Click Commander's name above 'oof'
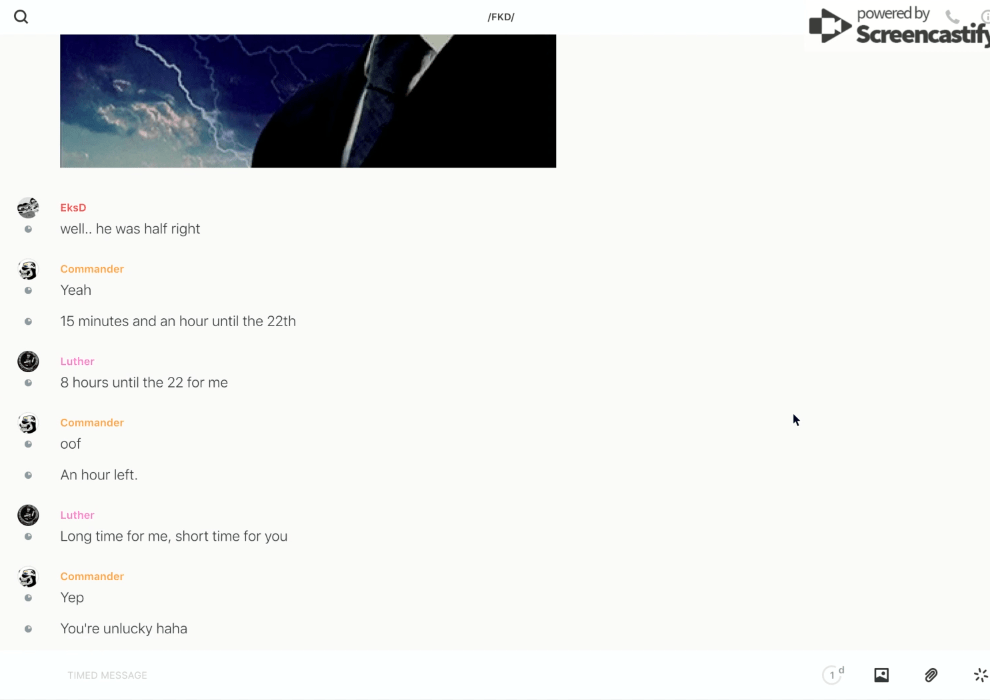 (x=92, y=423)
